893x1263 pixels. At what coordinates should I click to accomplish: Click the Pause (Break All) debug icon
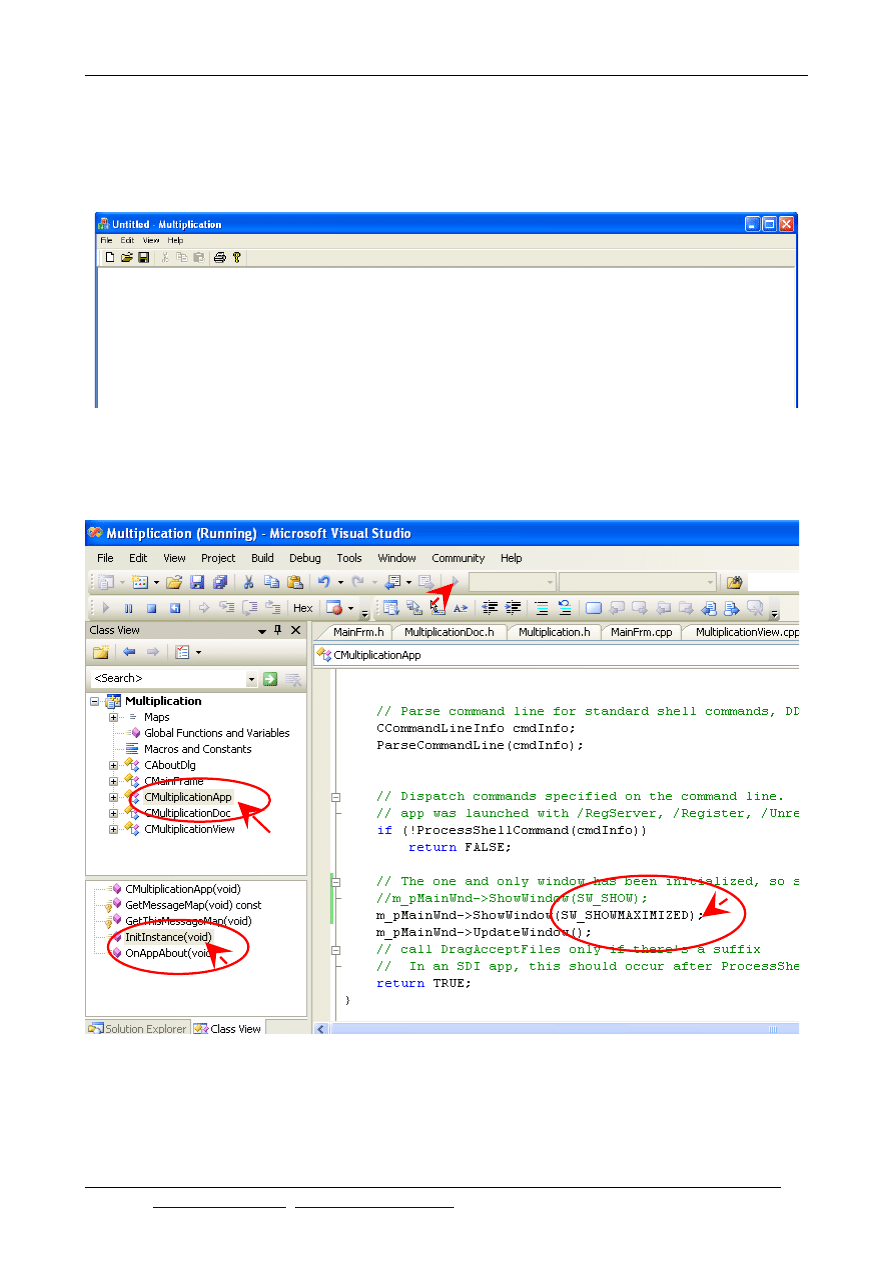click(129, 608)
